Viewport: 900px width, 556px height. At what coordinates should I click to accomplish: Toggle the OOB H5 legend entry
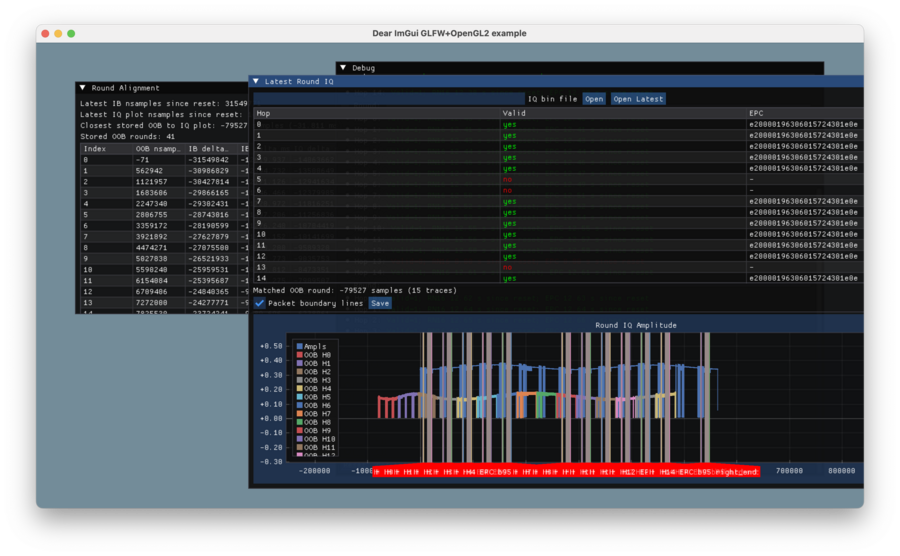(x=313, y=397)
